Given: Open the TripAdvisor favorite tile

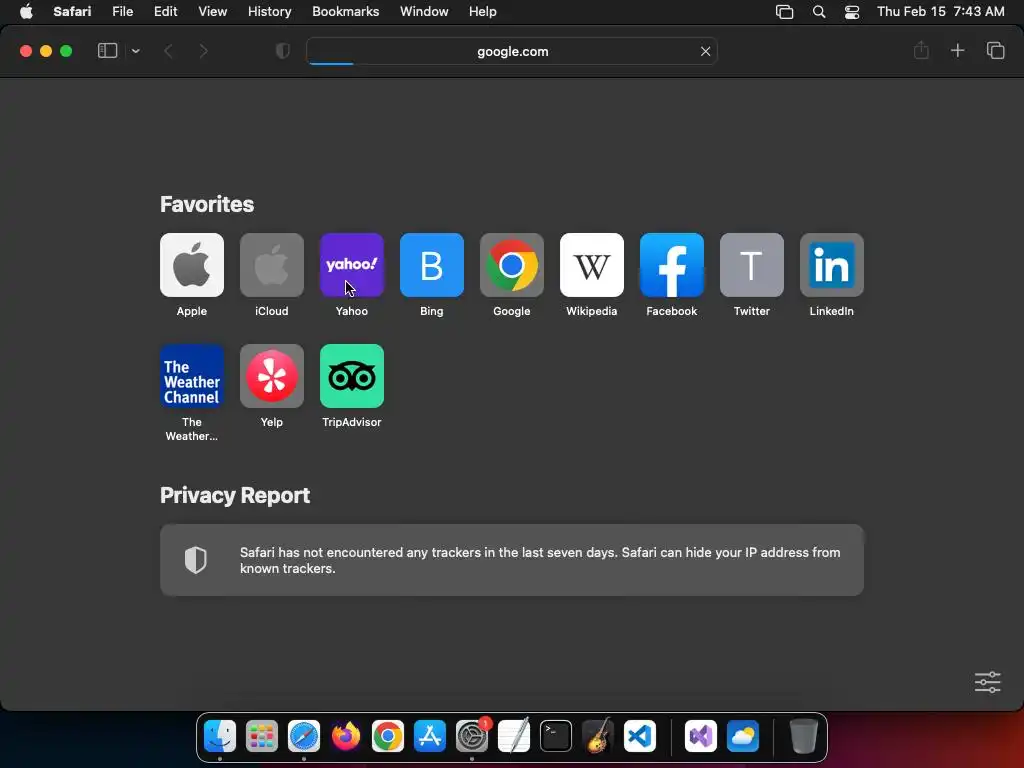Looking at the screenshot, I should coord(351,376).
